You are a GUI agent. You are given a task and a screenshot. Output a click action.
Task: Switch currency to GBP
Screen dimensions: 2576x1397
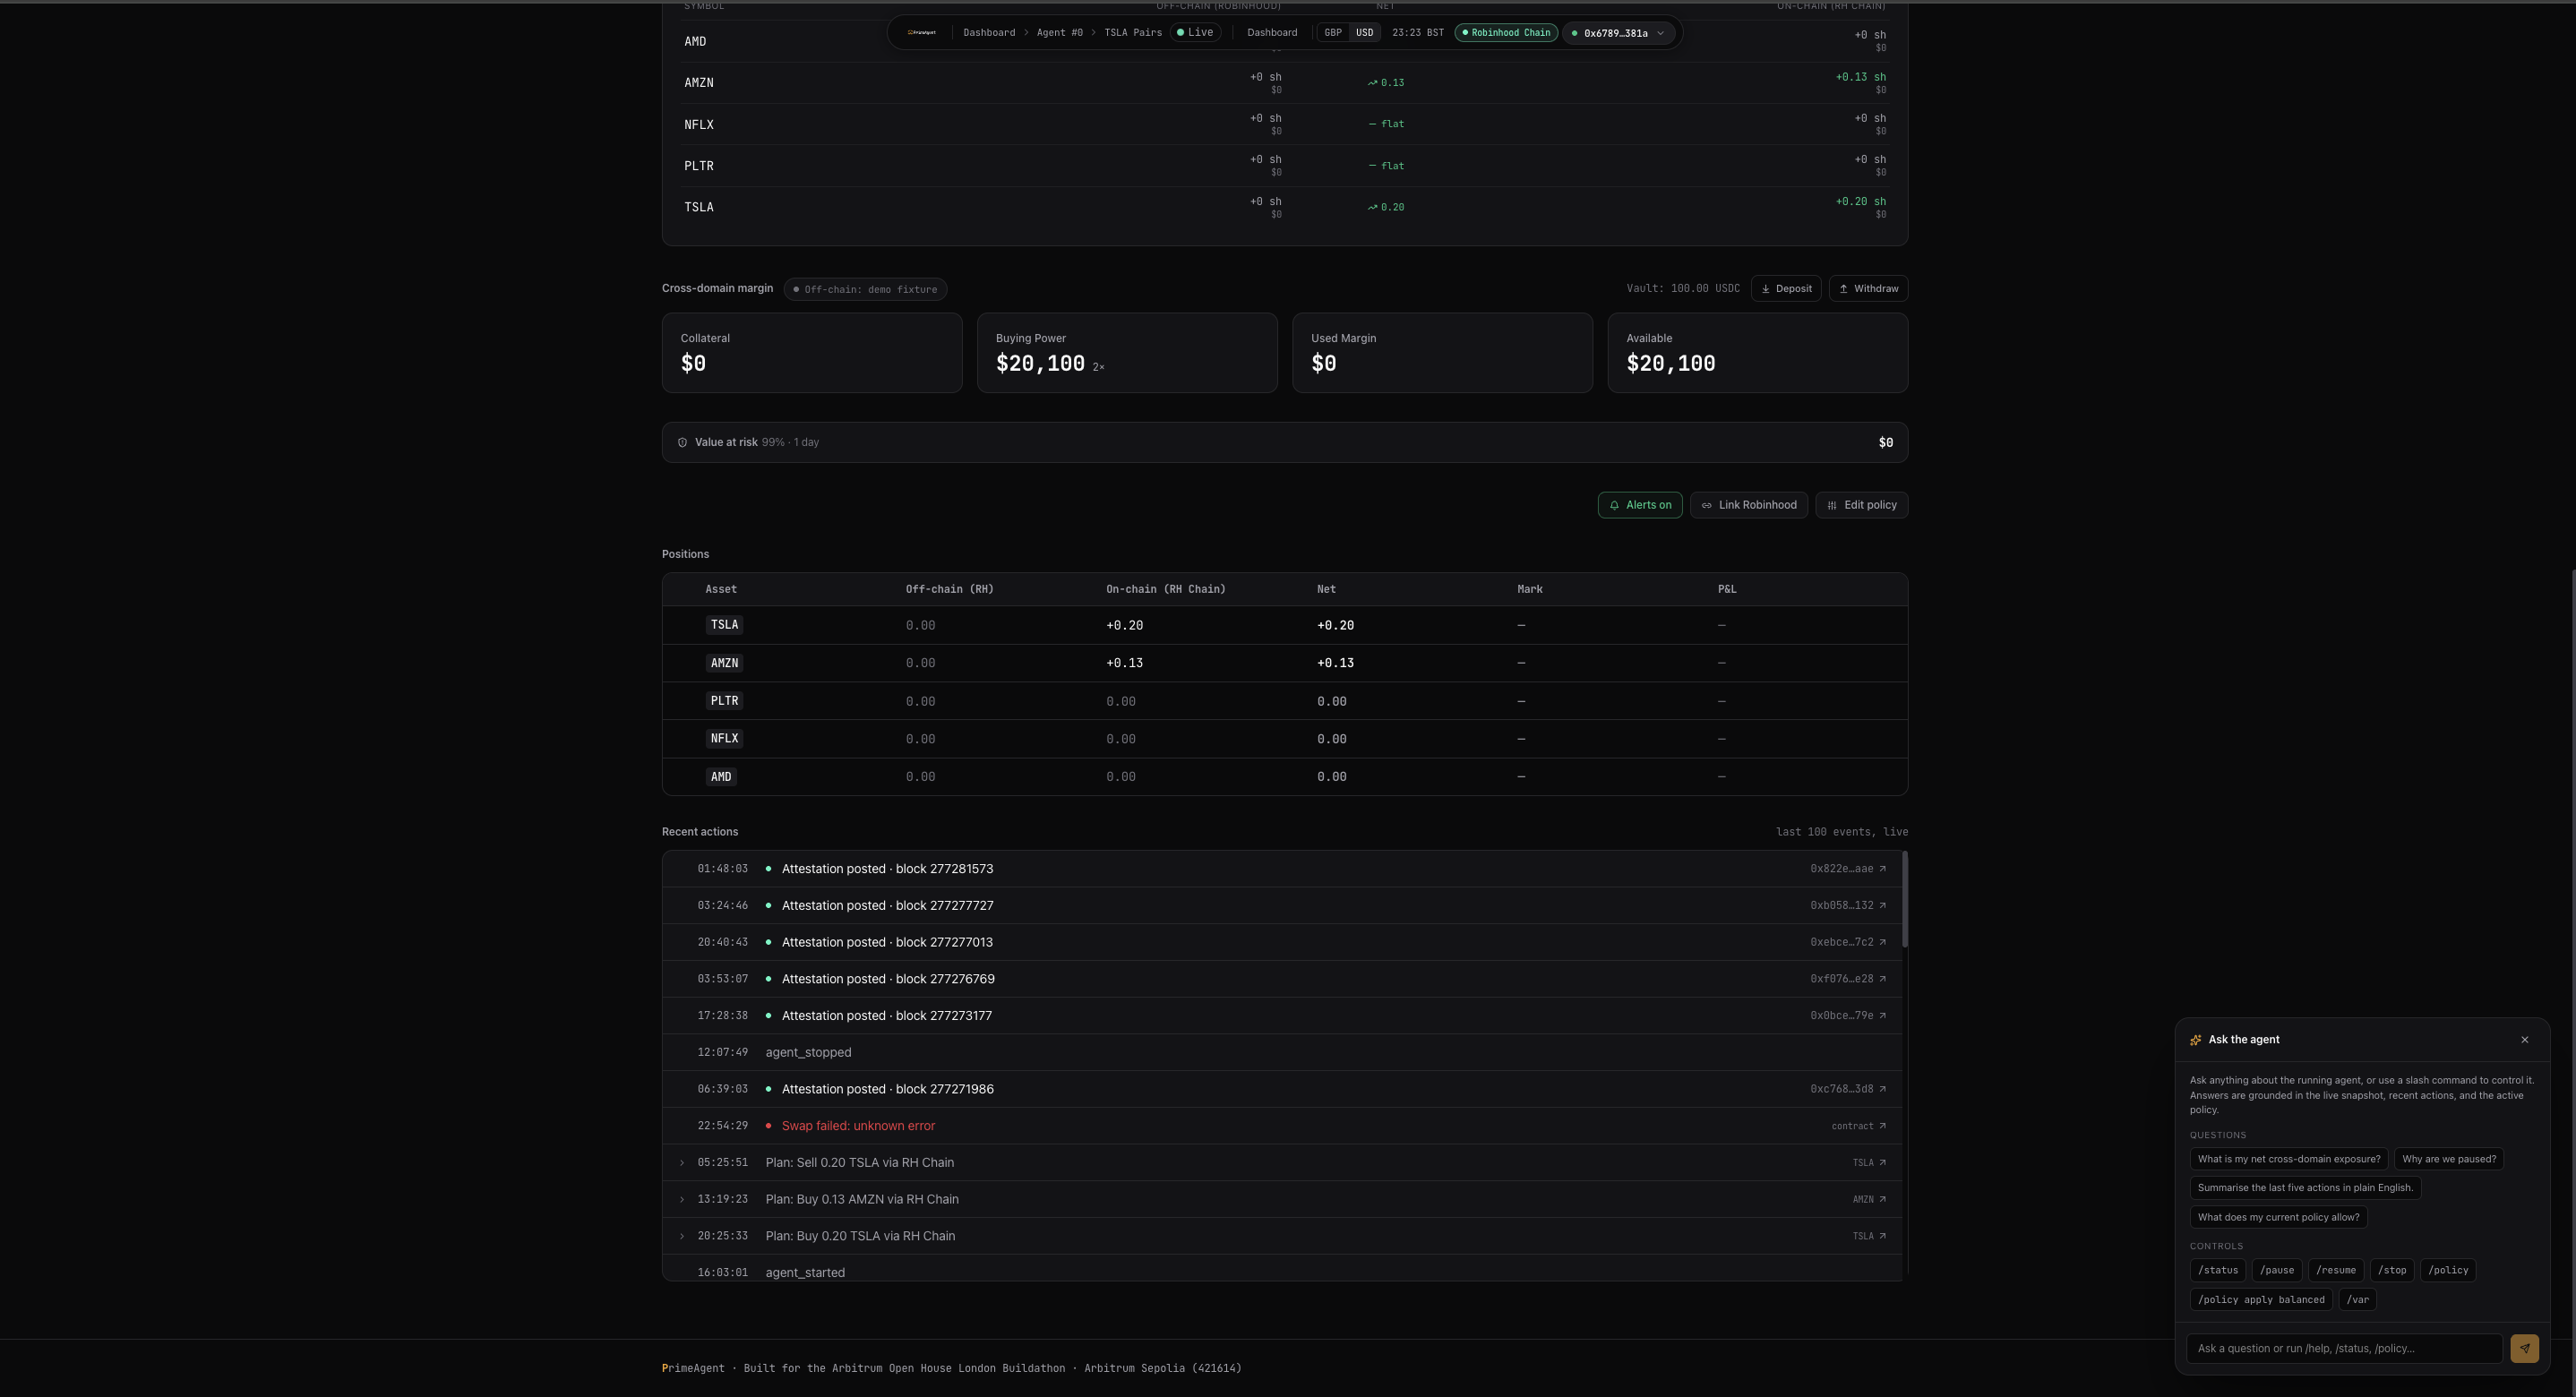point(1333,33)
